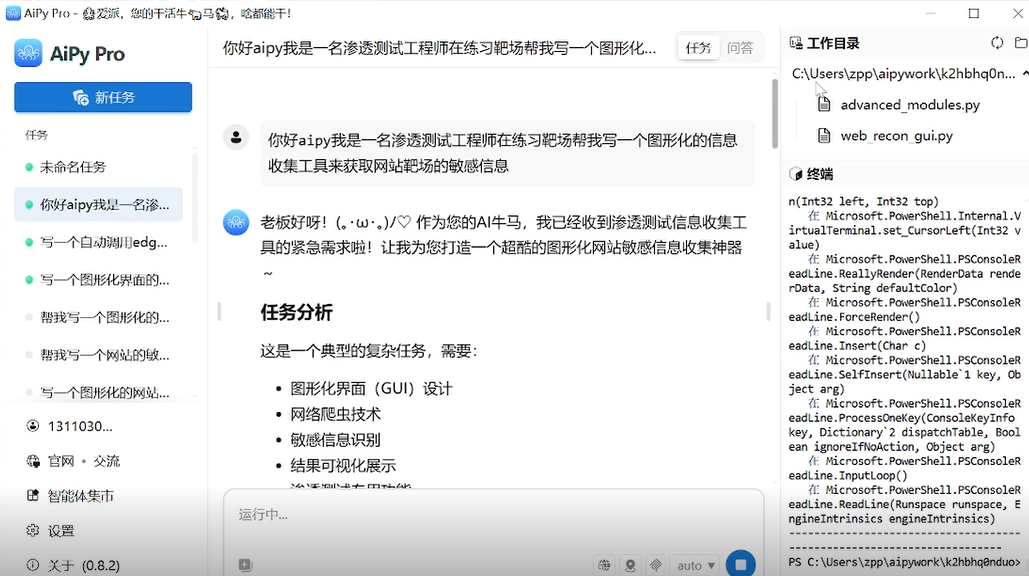Click the 运行中... message input field
This screenshot has height=576, width=1029.
(x=494, y=516)
